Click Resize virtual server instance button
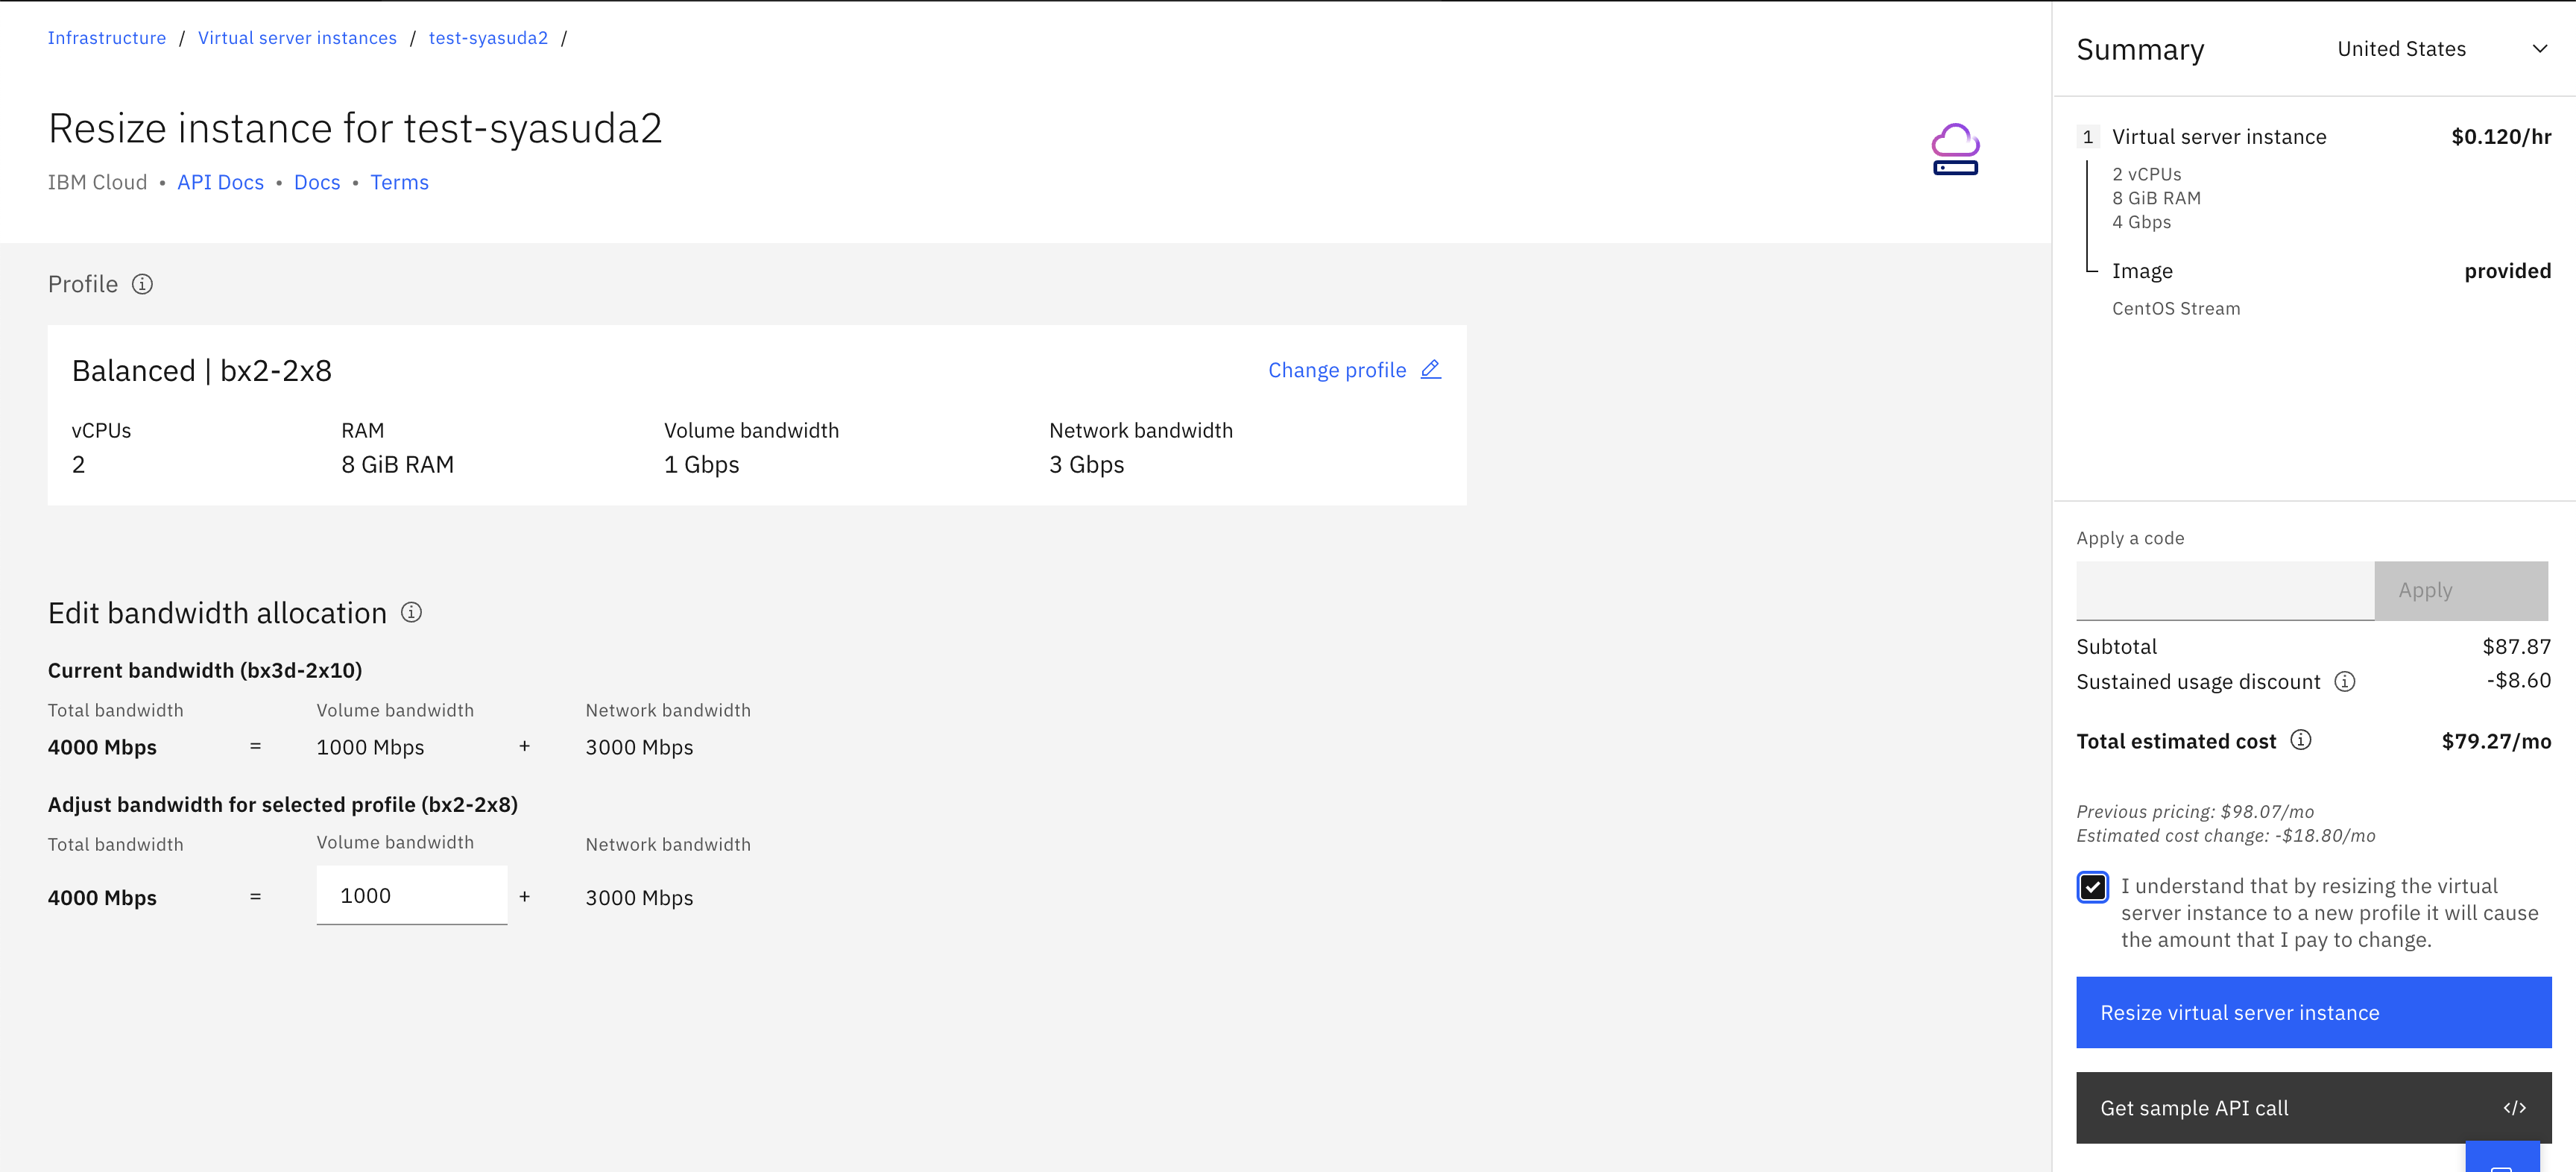Screen dimensions: 2576x1172 [2313, 1012]
